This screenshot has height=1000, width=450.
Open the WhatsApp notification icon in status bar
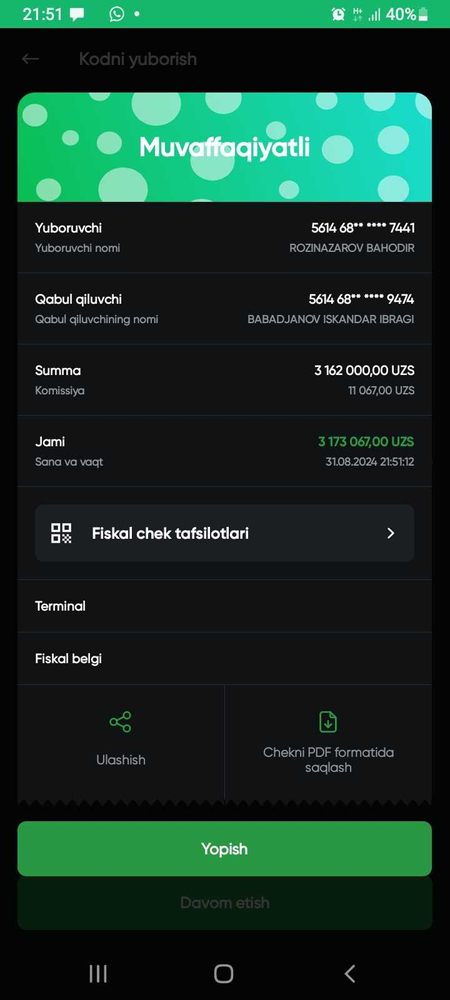tap(117, 14)
